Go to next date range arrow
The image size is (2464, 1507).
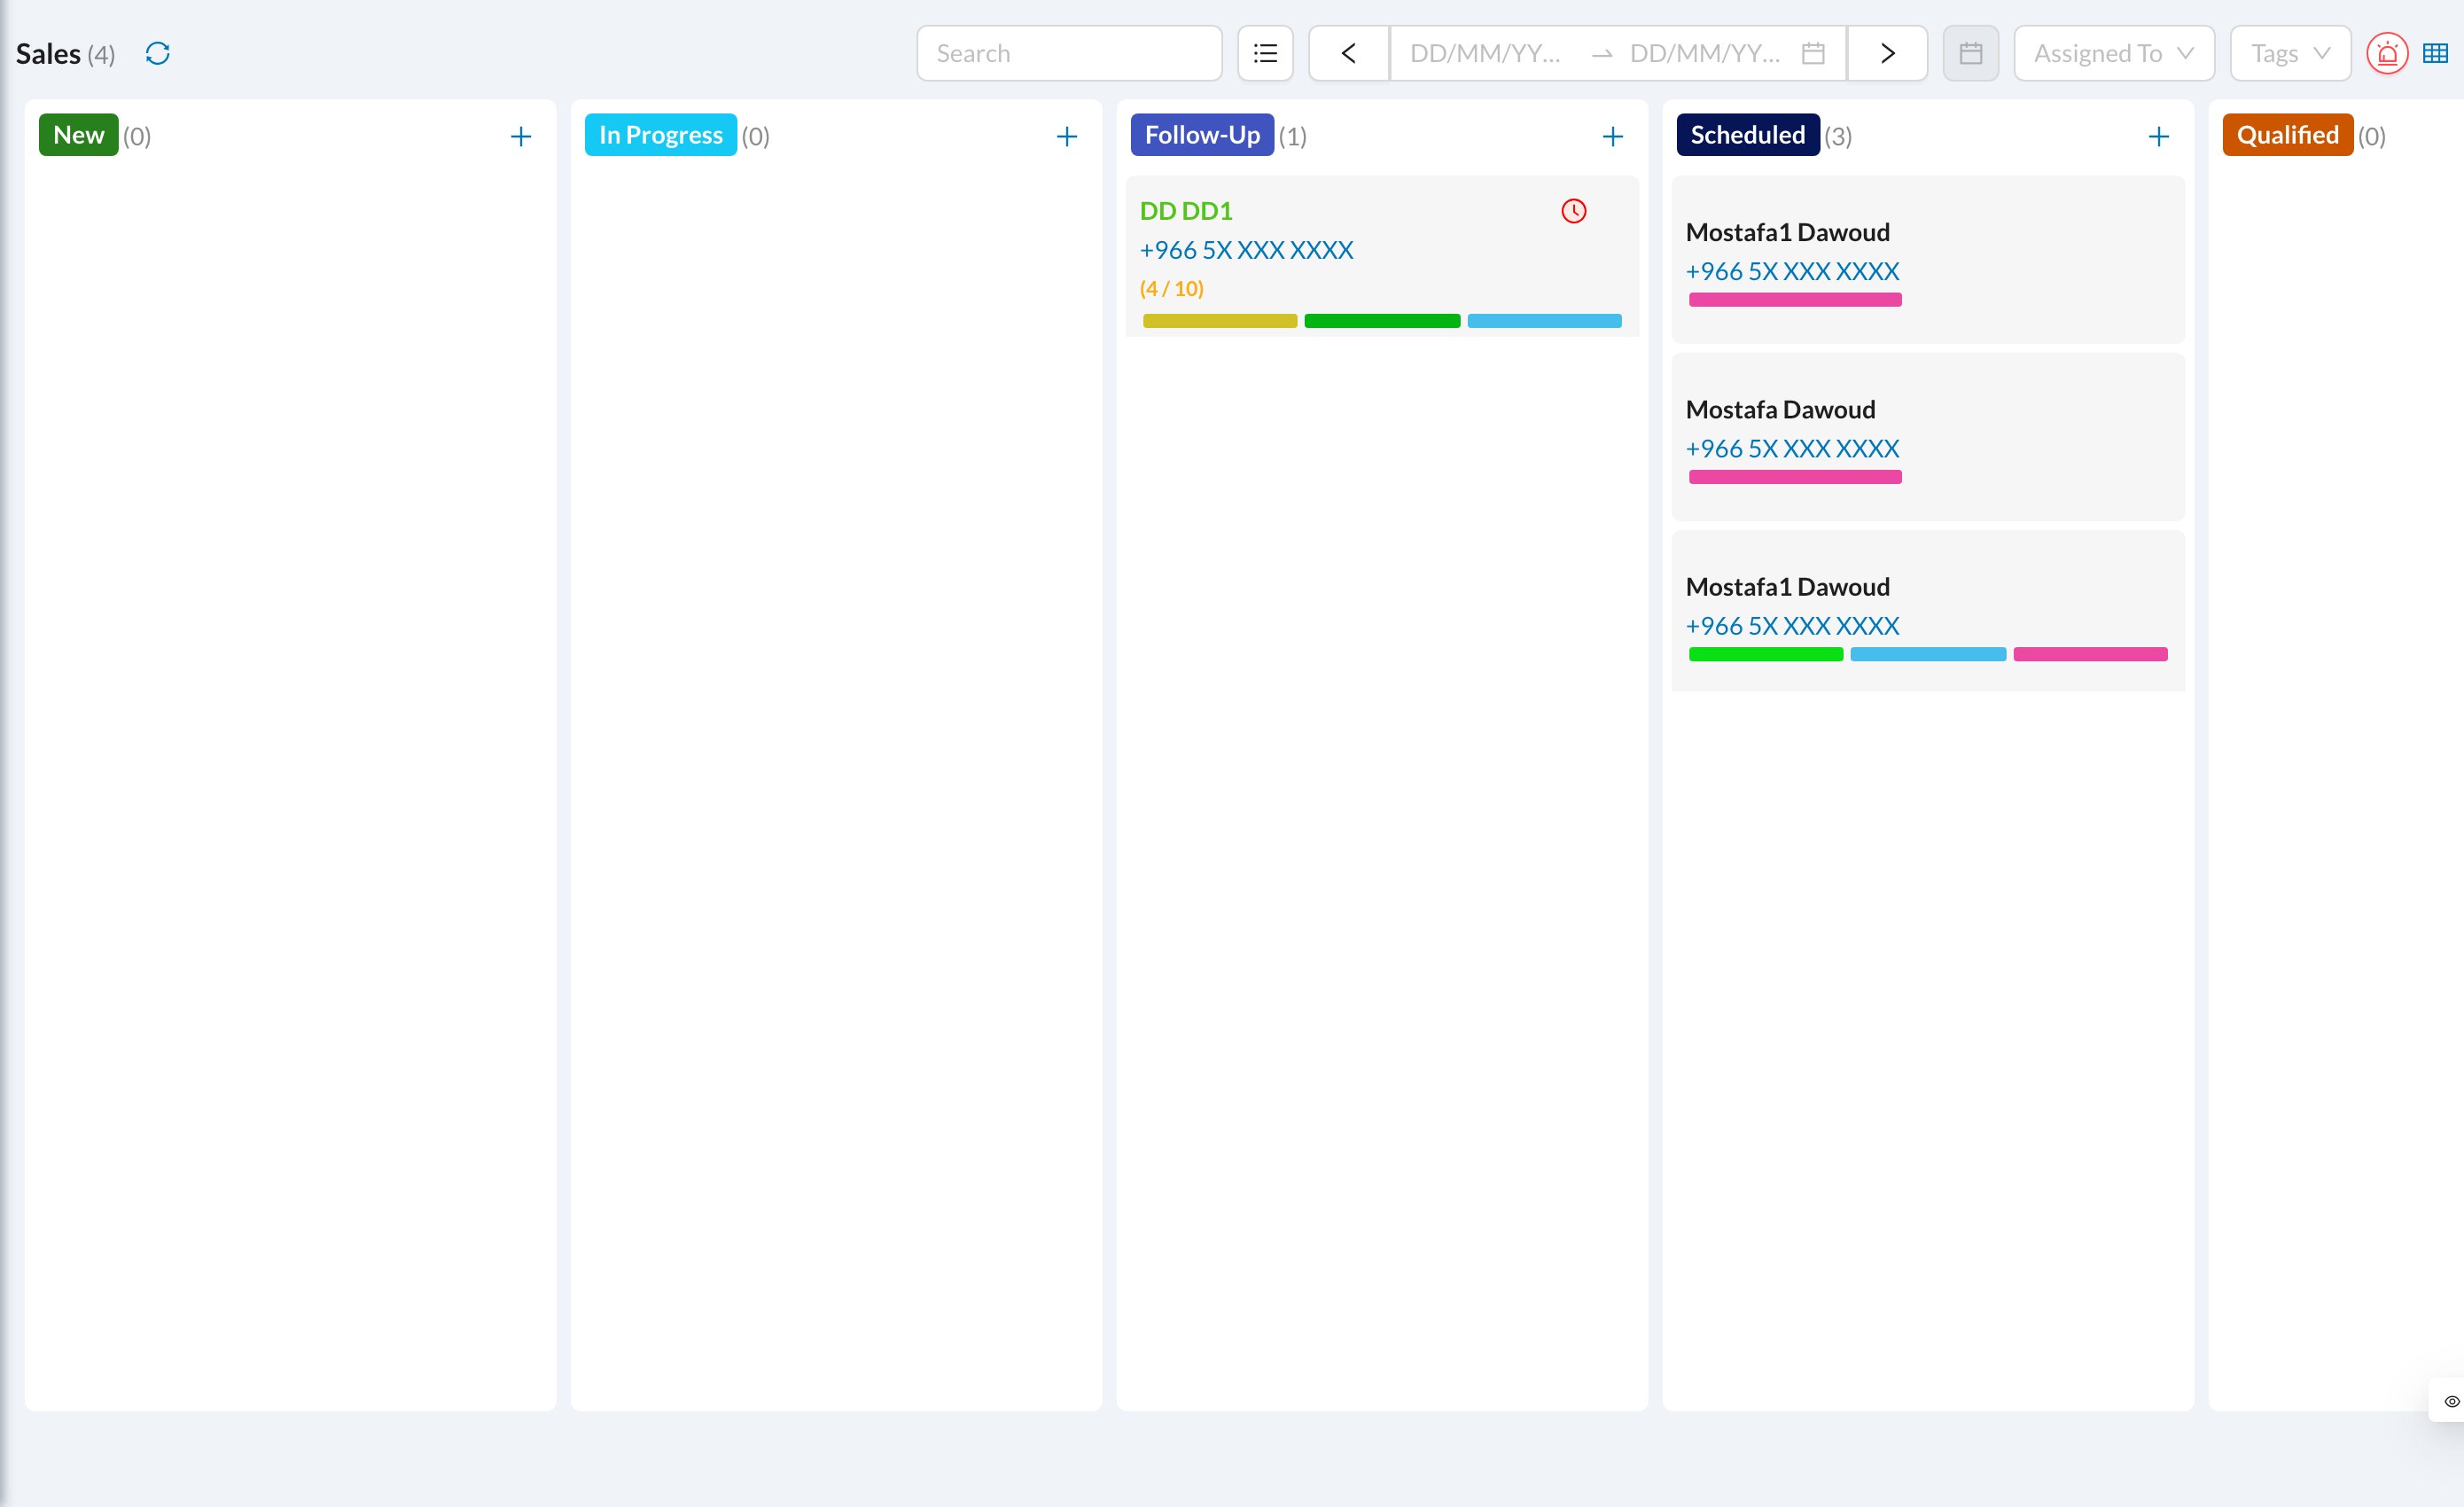tap(1887, 53)
